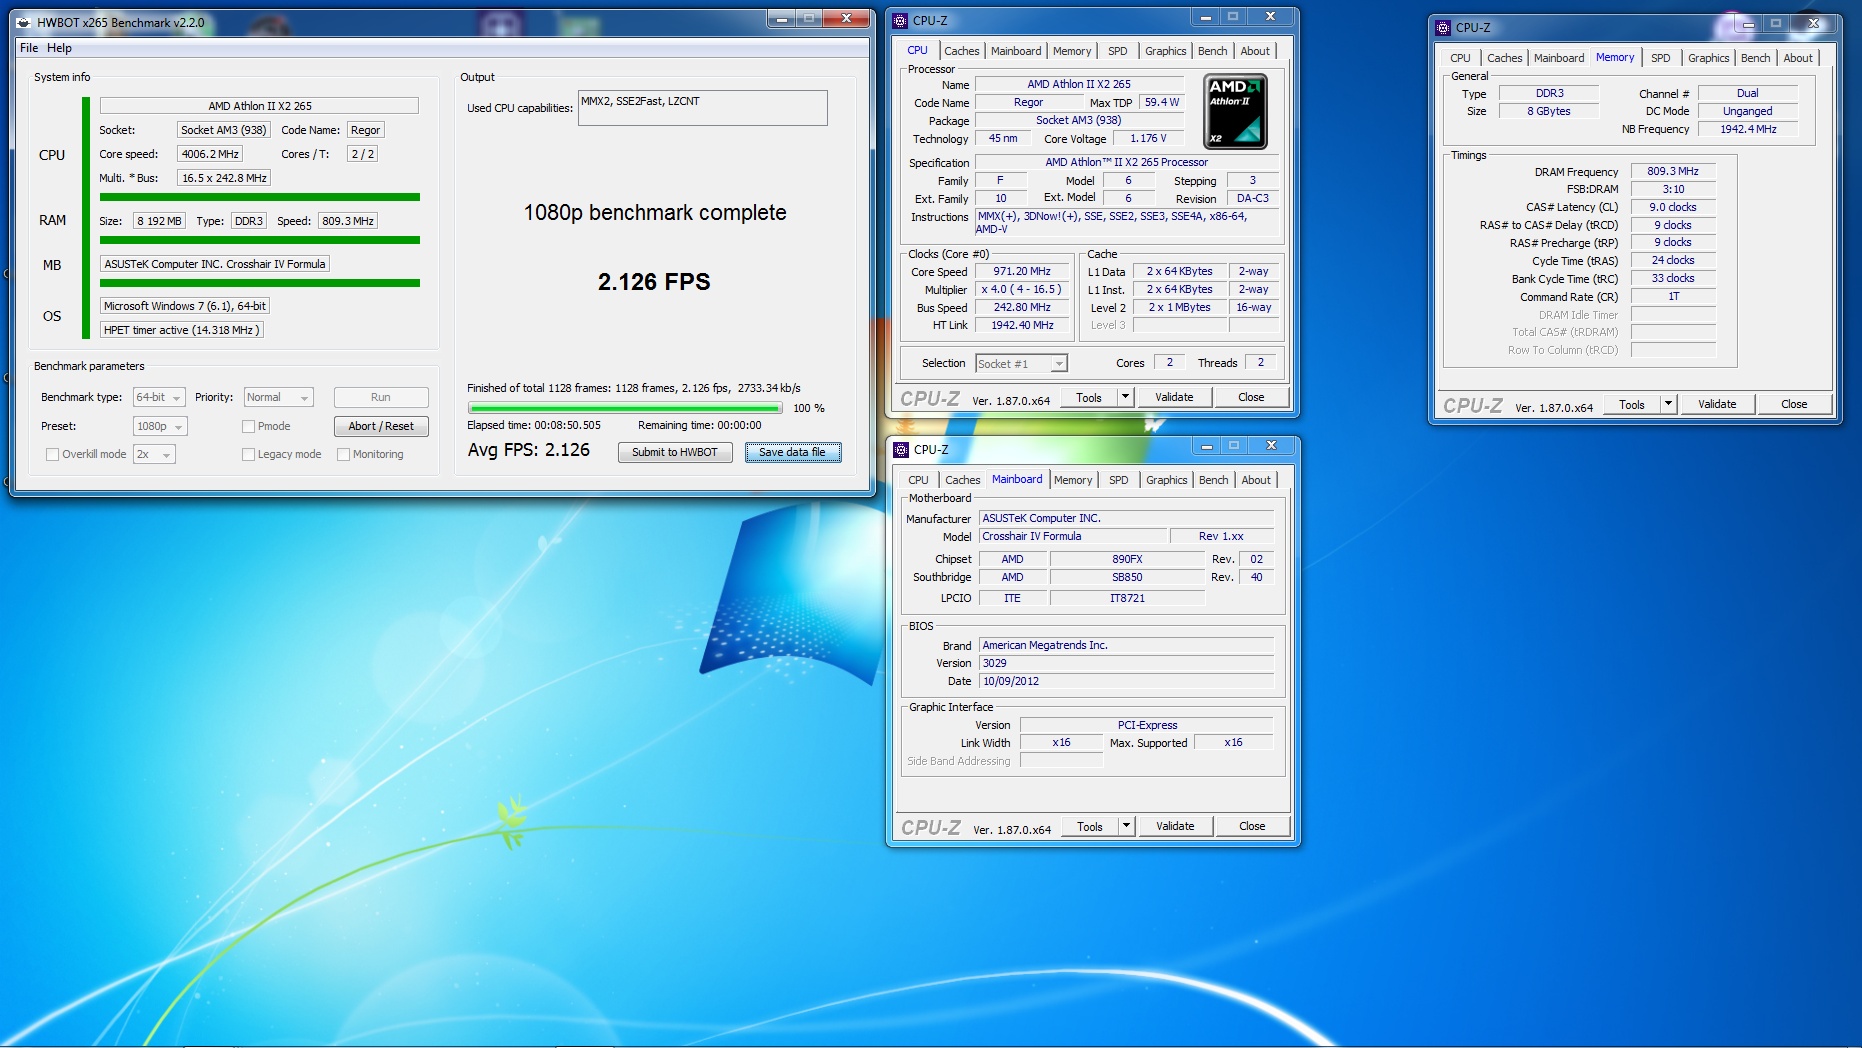Click the Southbridge SB850 value
Image resolution: width=1862 pixels, height=1048 pixels.
click(1127, 577)
